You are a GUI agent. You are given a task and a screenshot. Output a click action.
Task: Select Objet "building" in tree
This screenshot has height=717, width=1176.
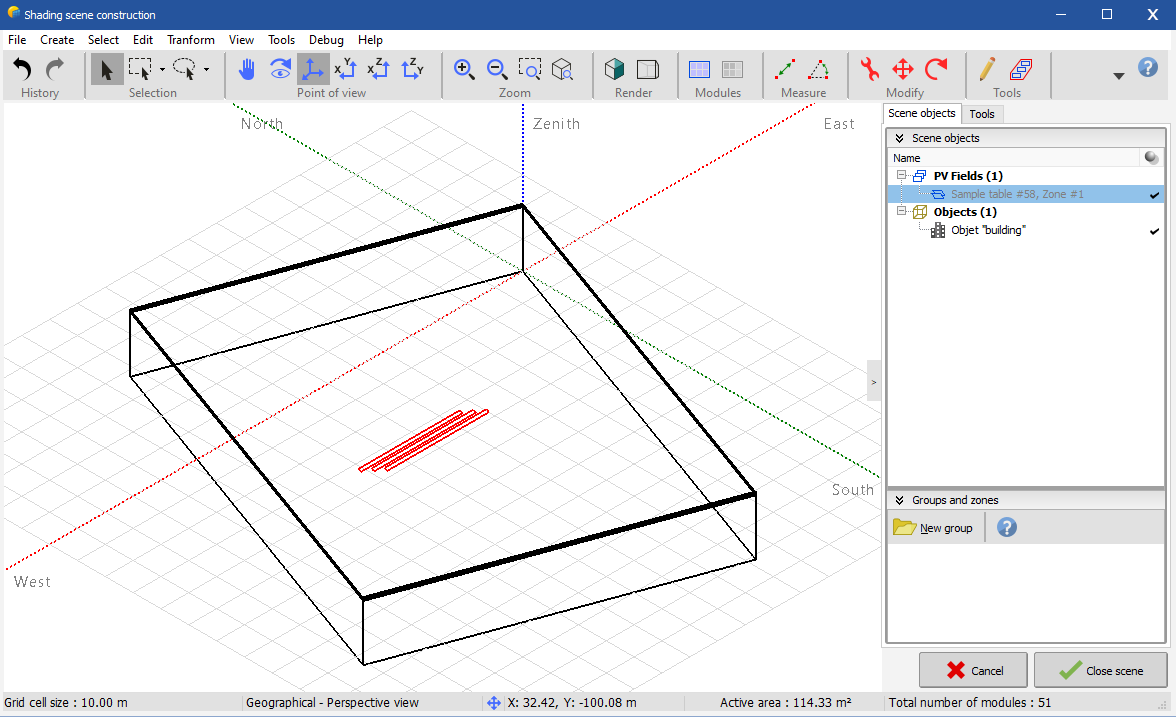(988, 230)
